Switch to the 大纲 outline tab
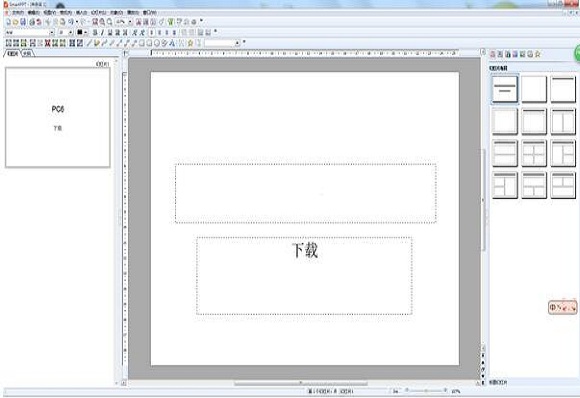 tap(28, 54)
